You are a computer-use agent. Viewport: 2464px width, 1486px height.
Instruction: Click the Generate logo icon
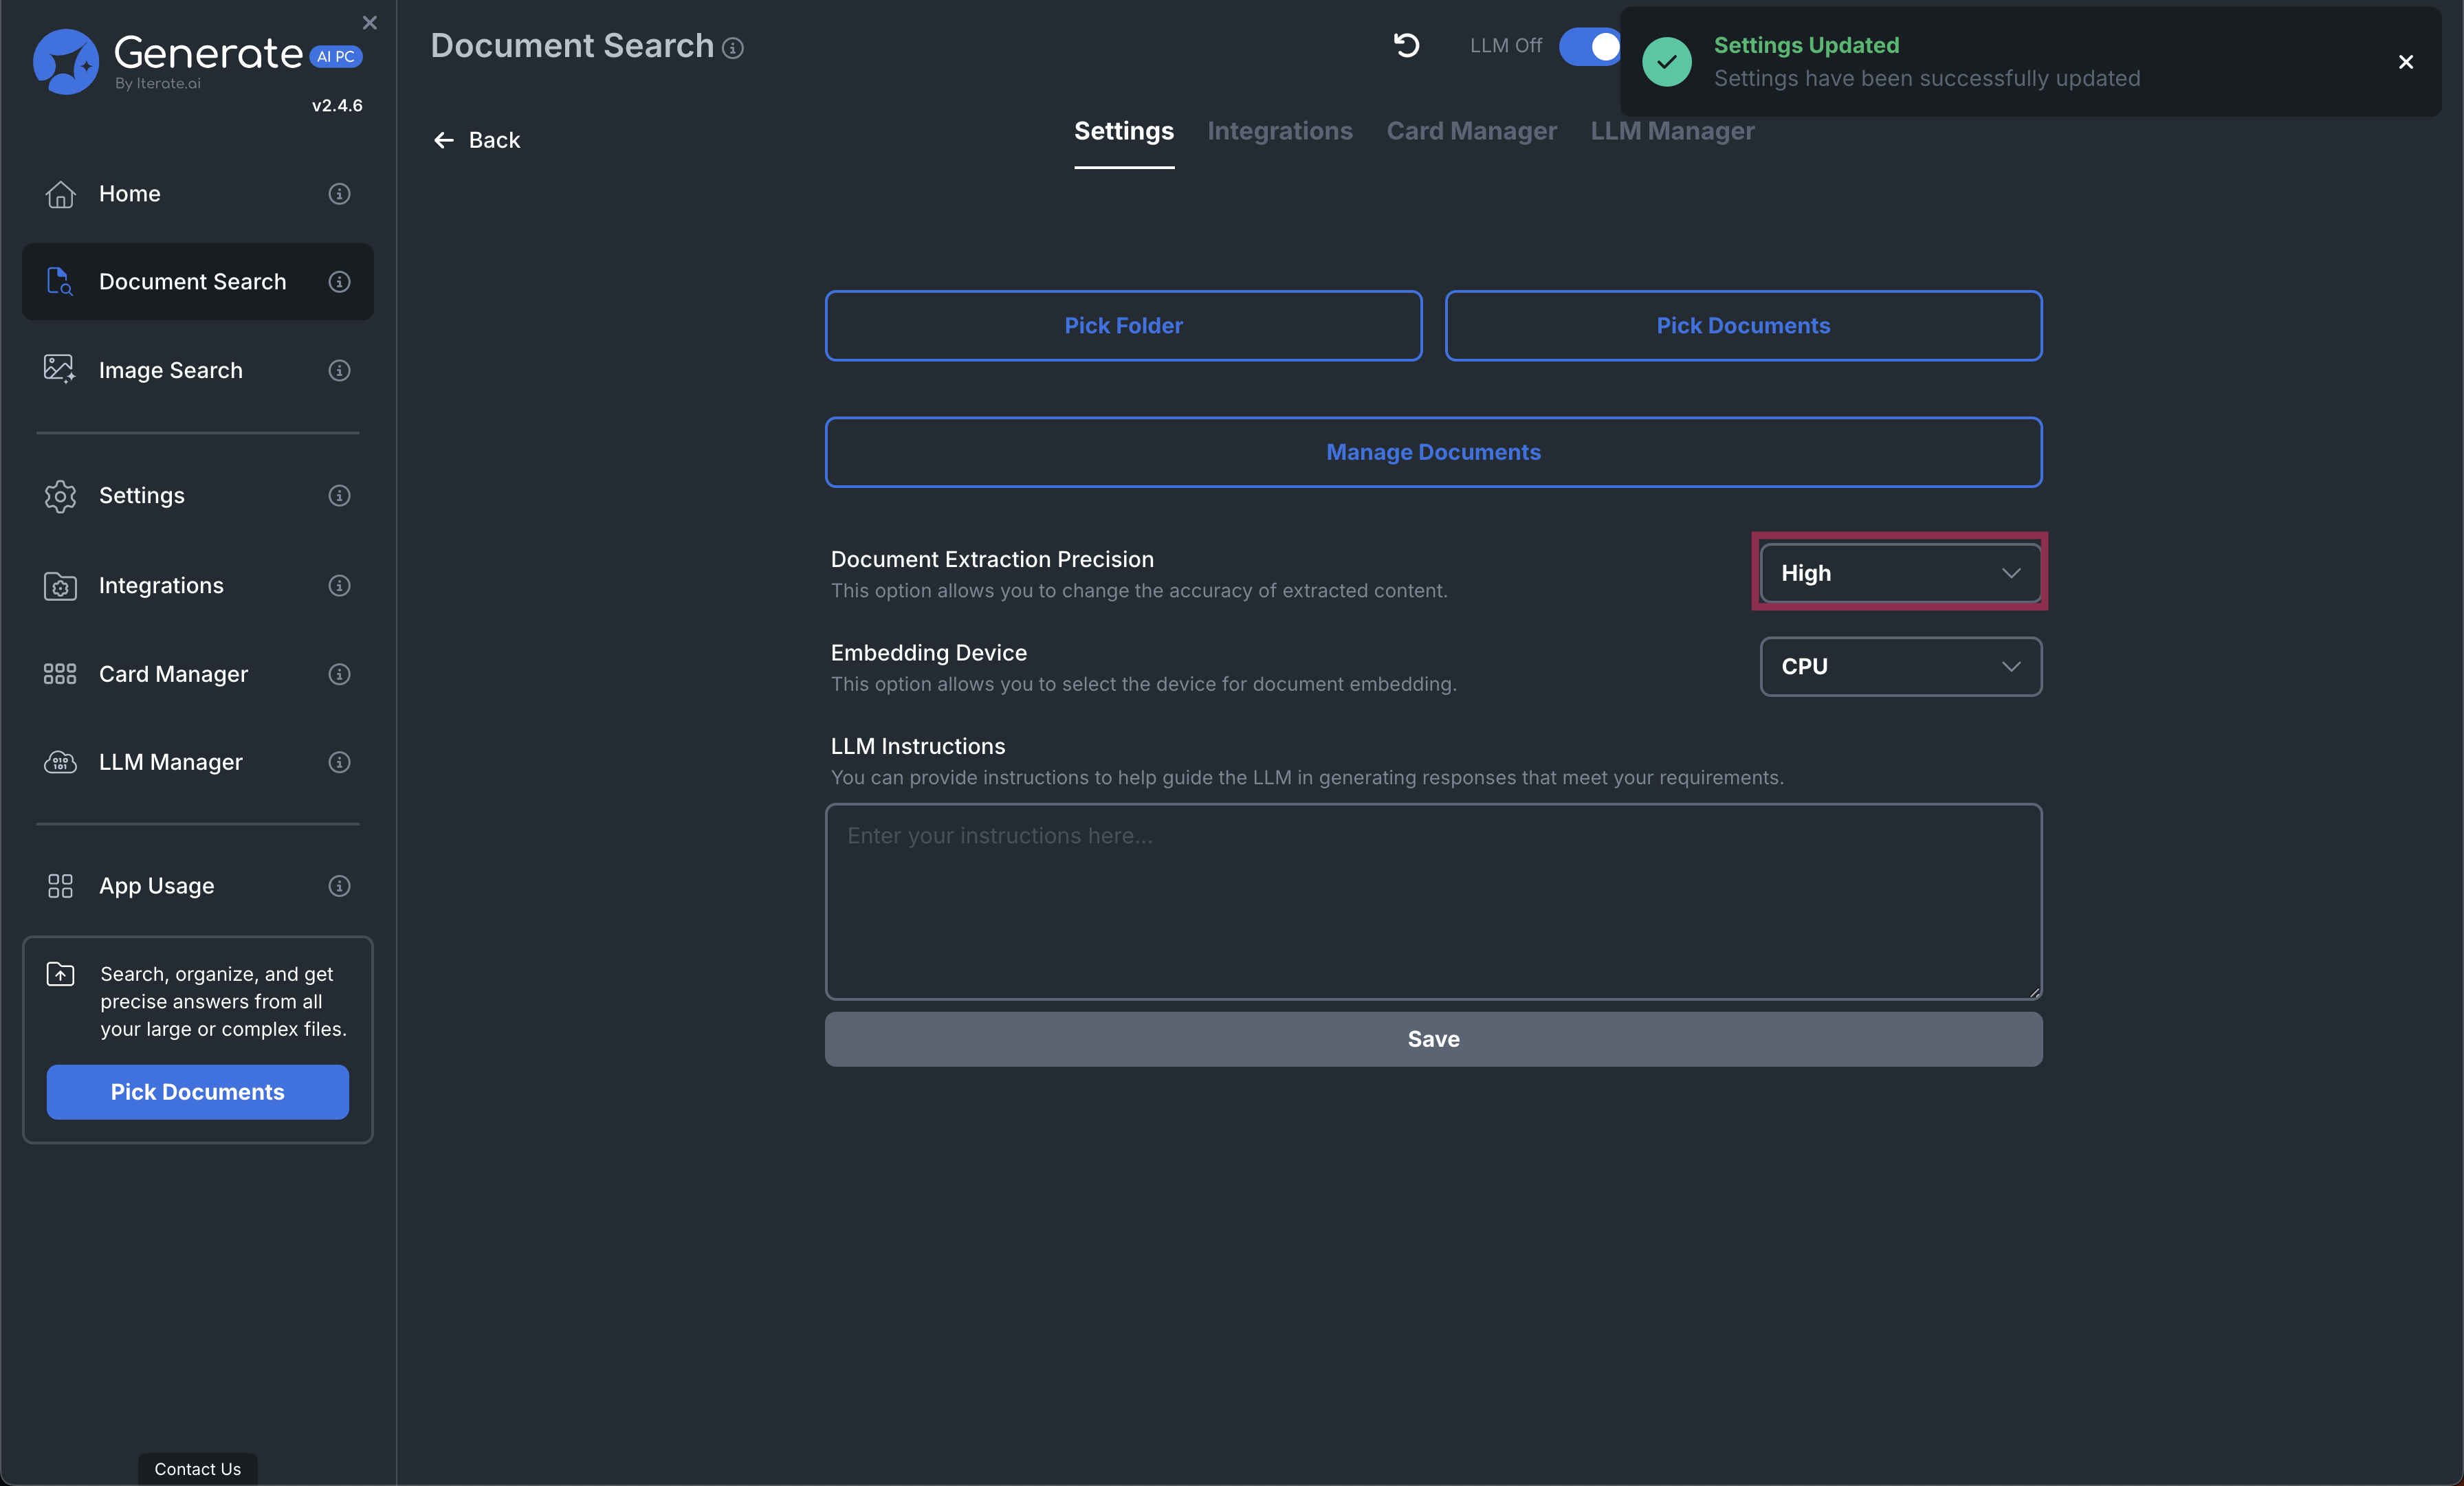click(66, 62)
